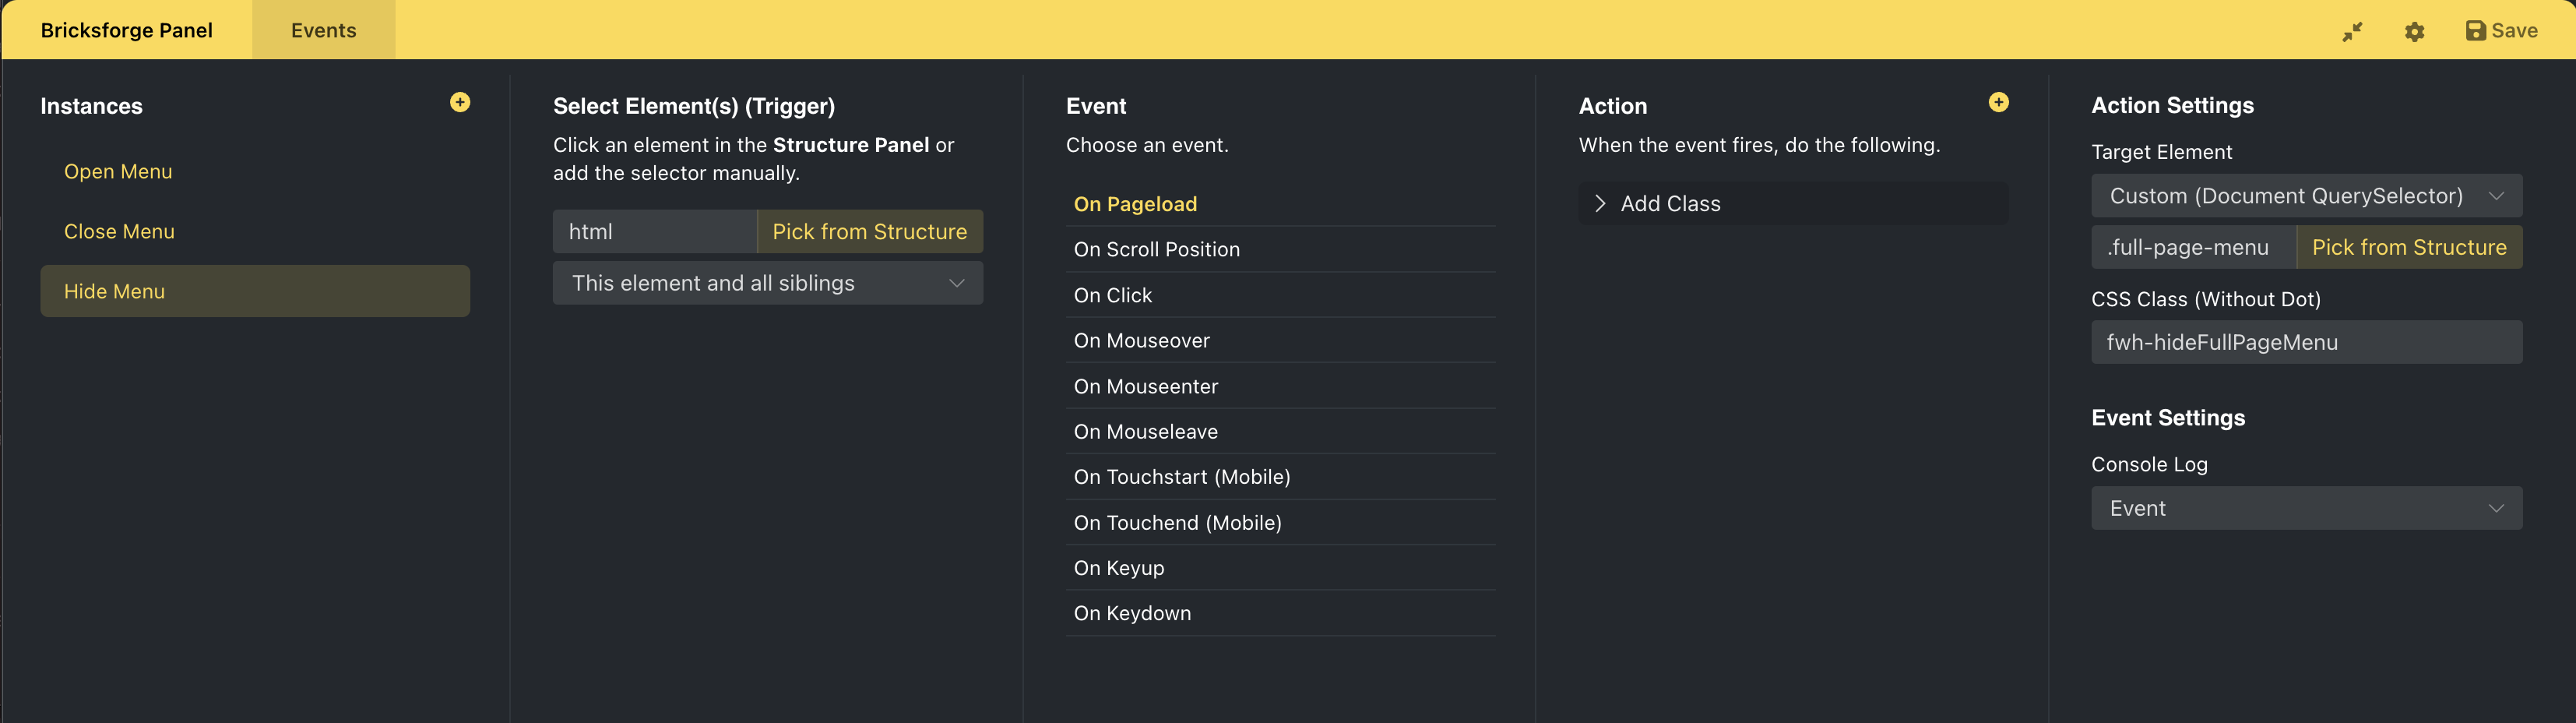Add a new instance with plus icon
This screenshot has height=723, width=2576.
pyautogui.click(x=460, y=102)
